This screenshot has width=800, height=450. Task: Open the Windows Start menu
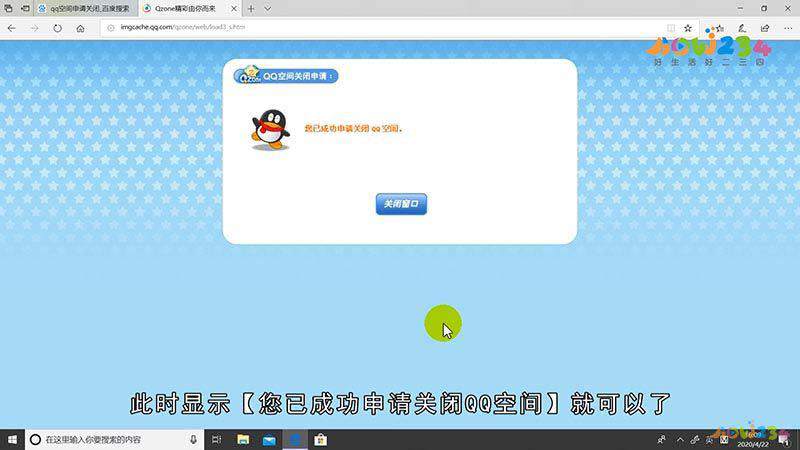(x=12, y=439)
